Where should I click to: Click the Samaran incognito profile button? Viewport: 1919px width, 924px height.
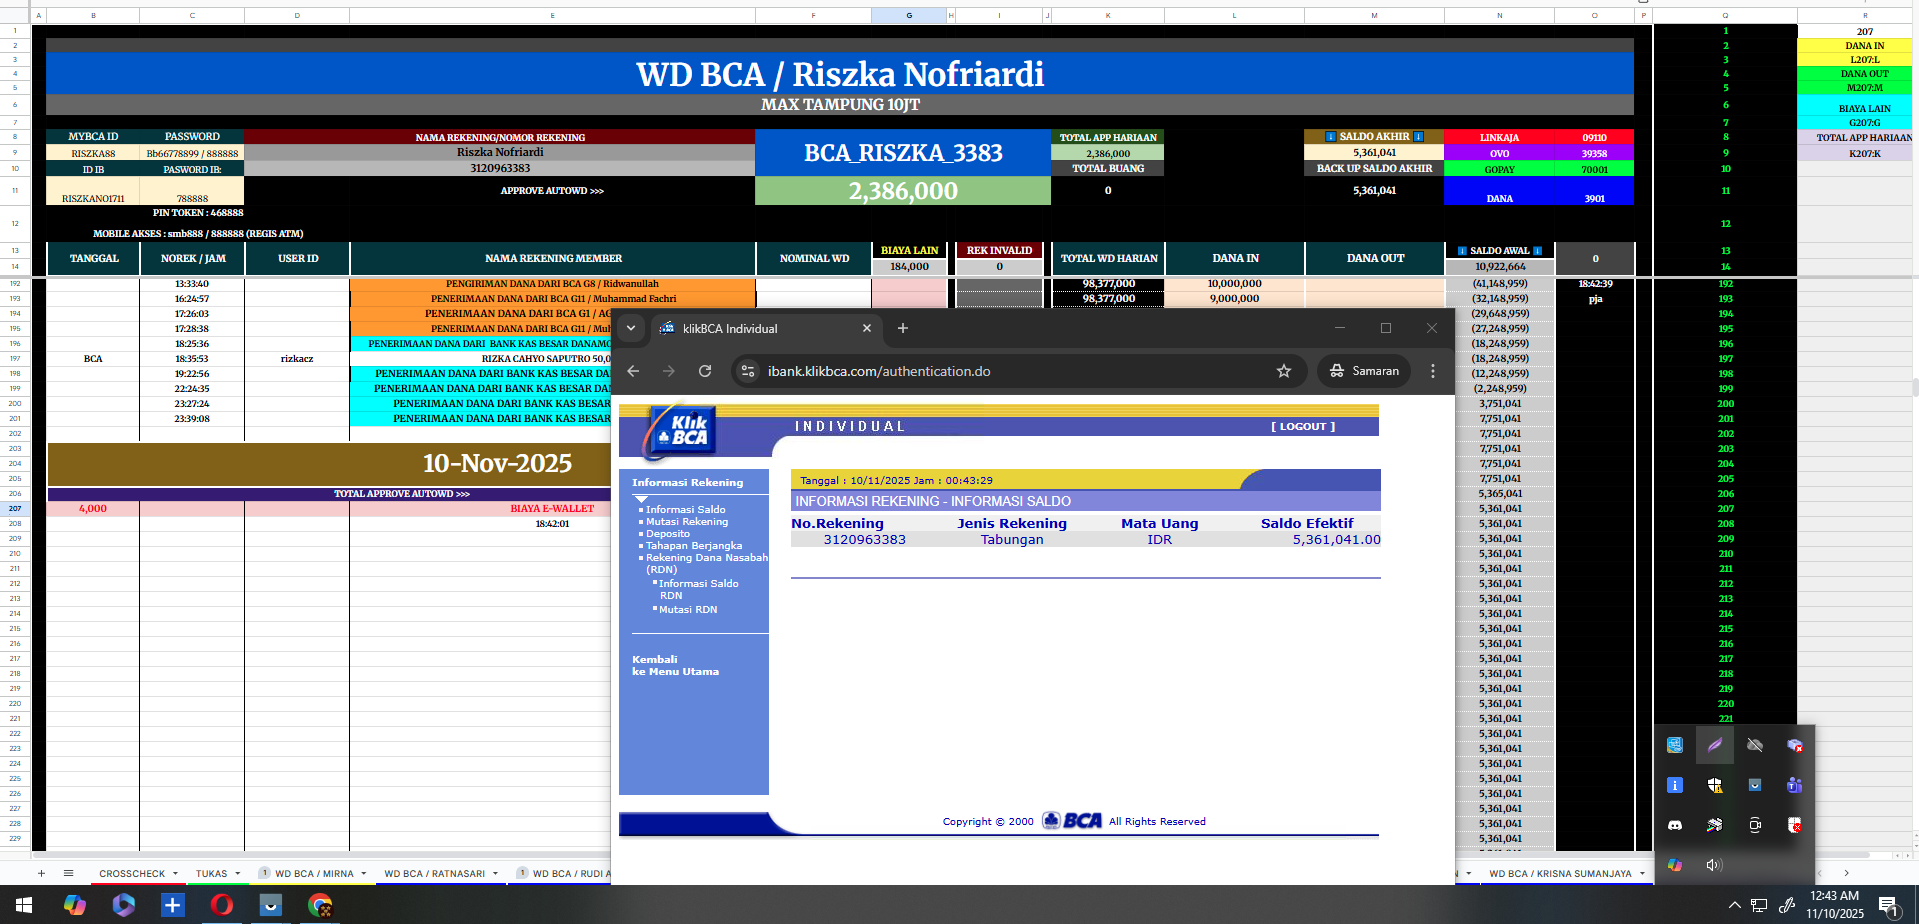point(1364,371)
